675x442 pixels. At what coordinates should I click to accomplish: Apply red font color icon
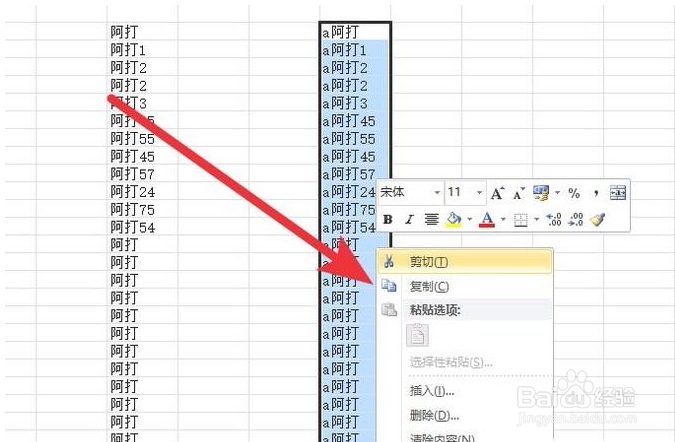click(x=487, y=219)
